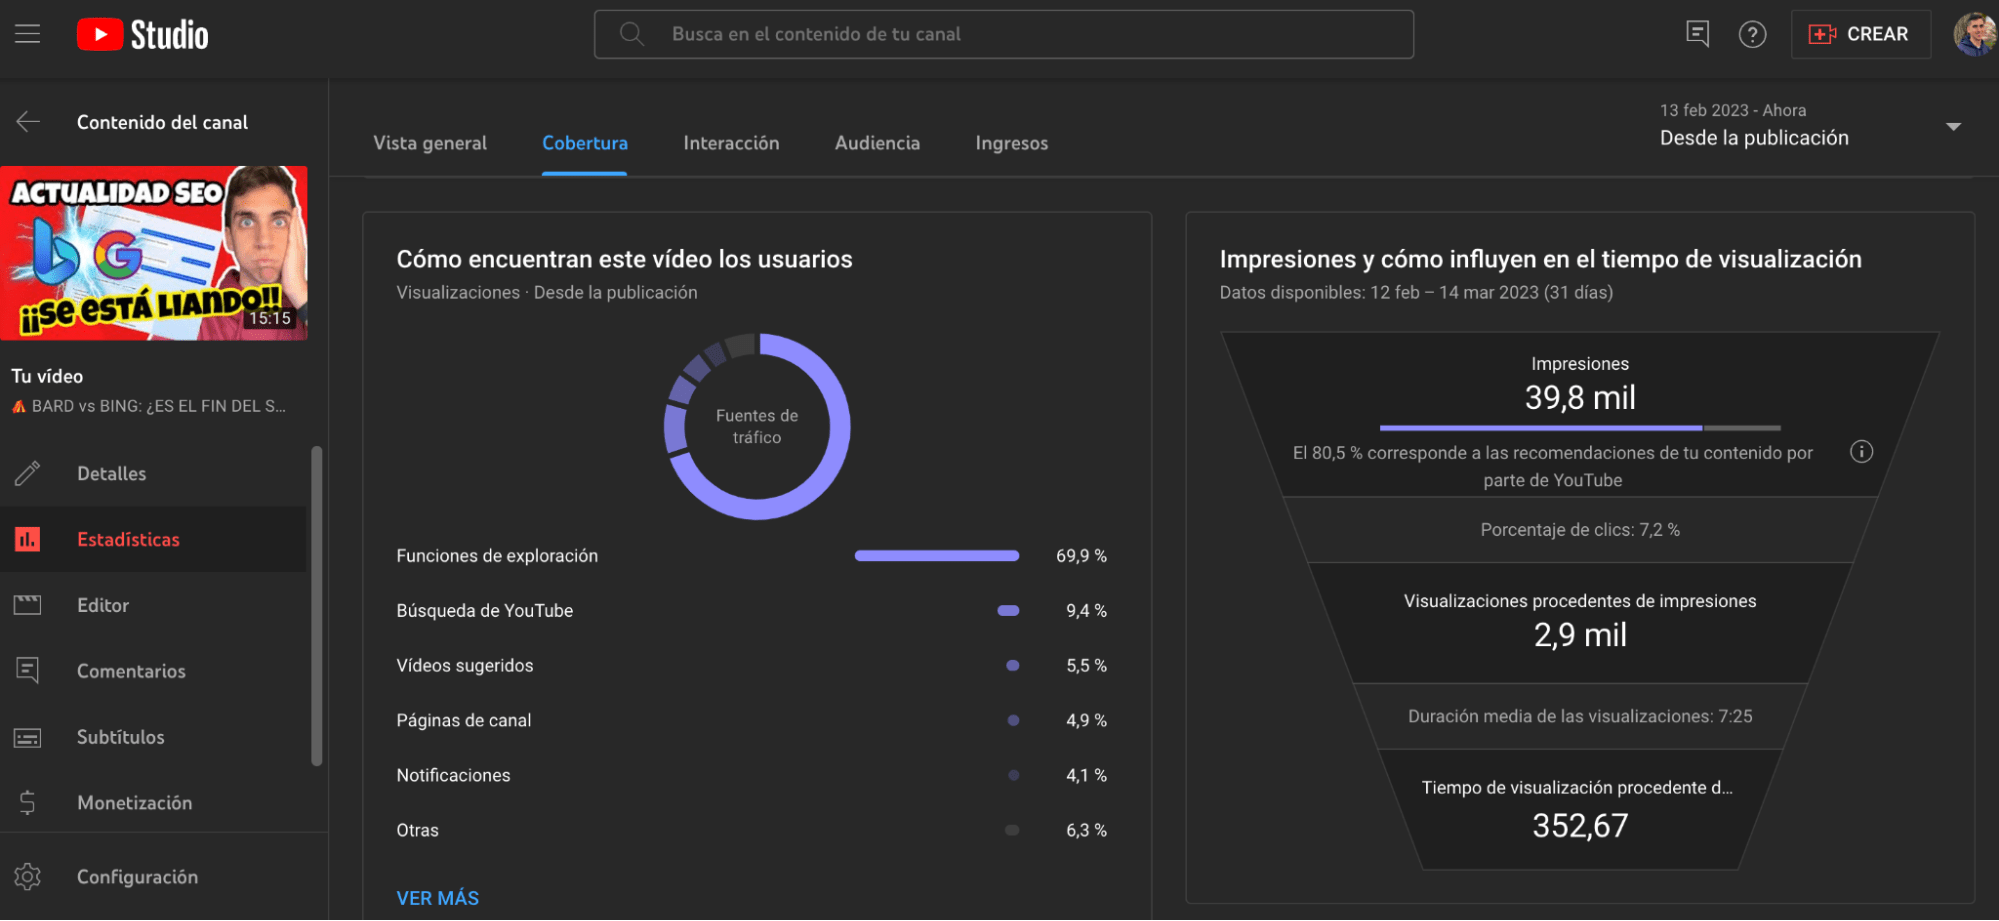
Task: Open the Configuración gear icon
Action: coord(28,876)
